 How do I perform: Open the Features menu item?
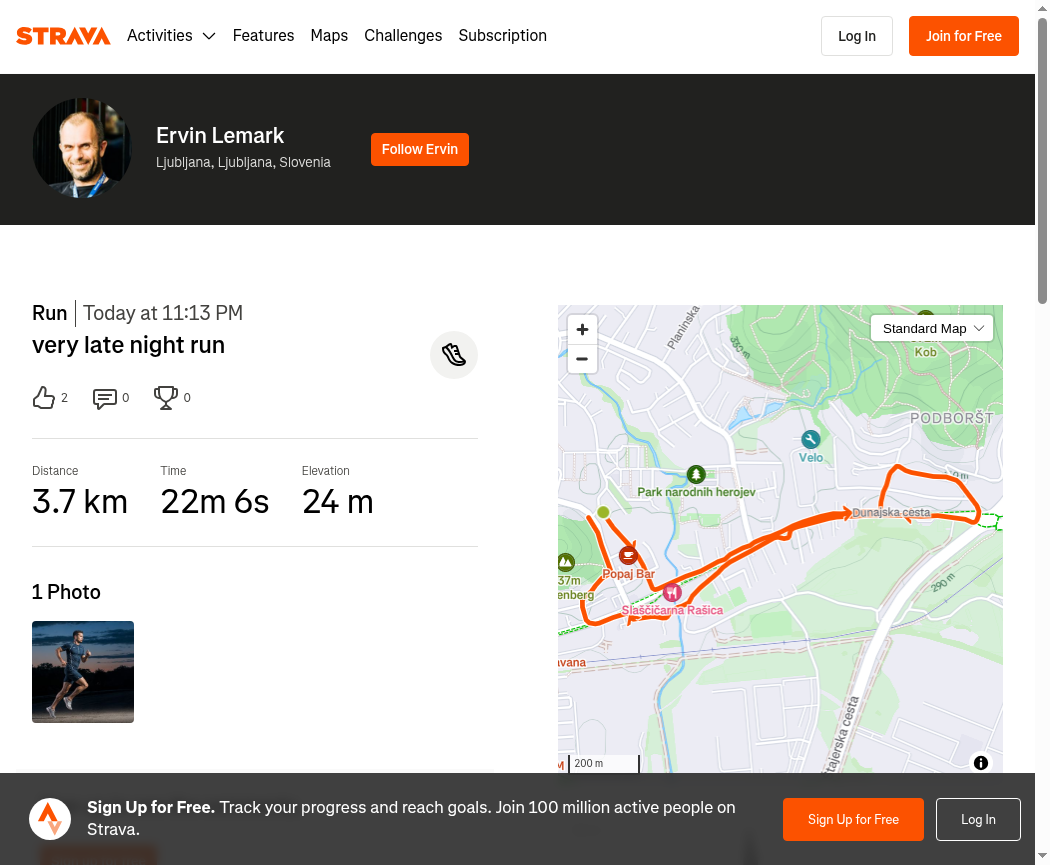[263, 35]
